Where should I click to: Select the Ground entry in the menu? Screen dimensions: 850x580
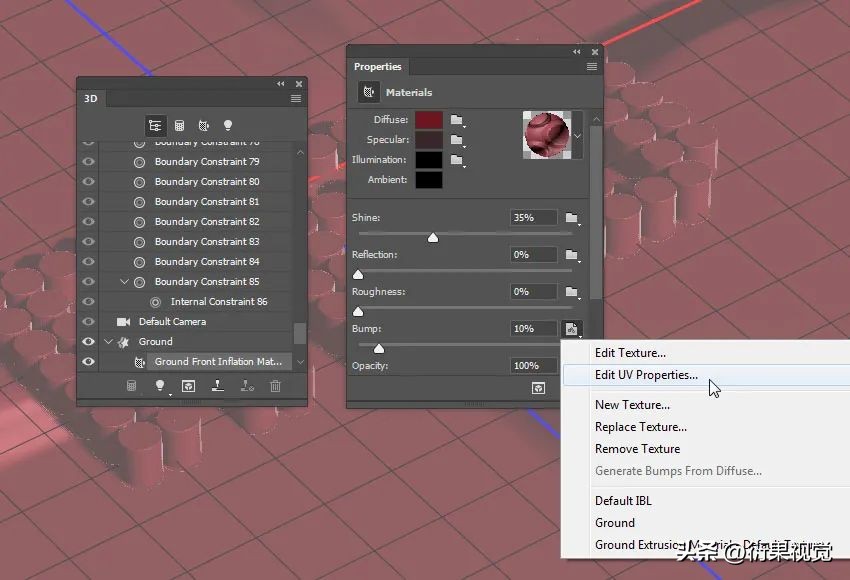[615, 523]
